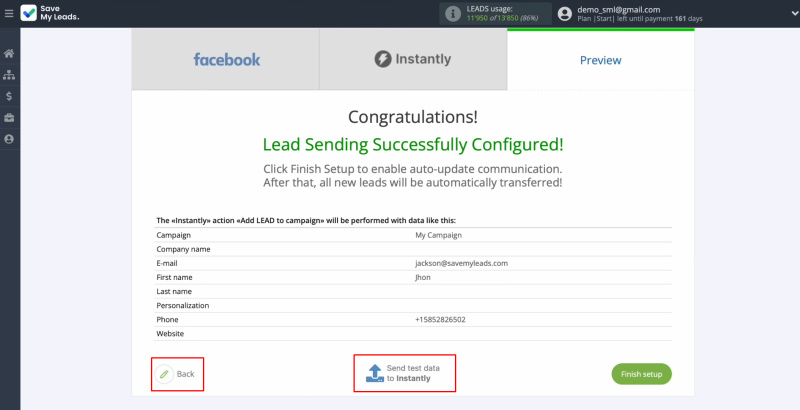
Task: Click the pencil icon beside Back
Action: tap(164, 374)
